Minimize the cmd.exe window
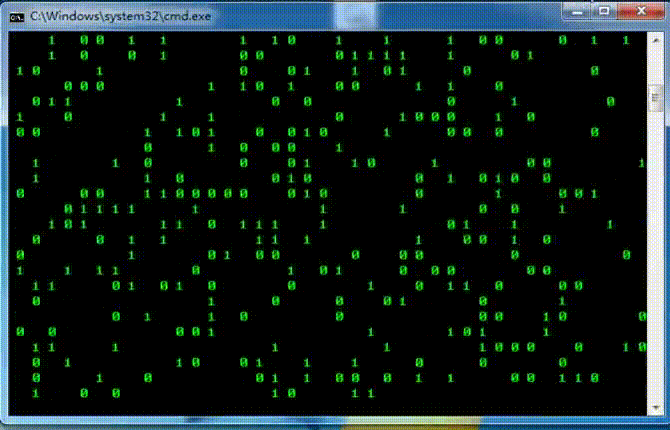 pos(577,11)
